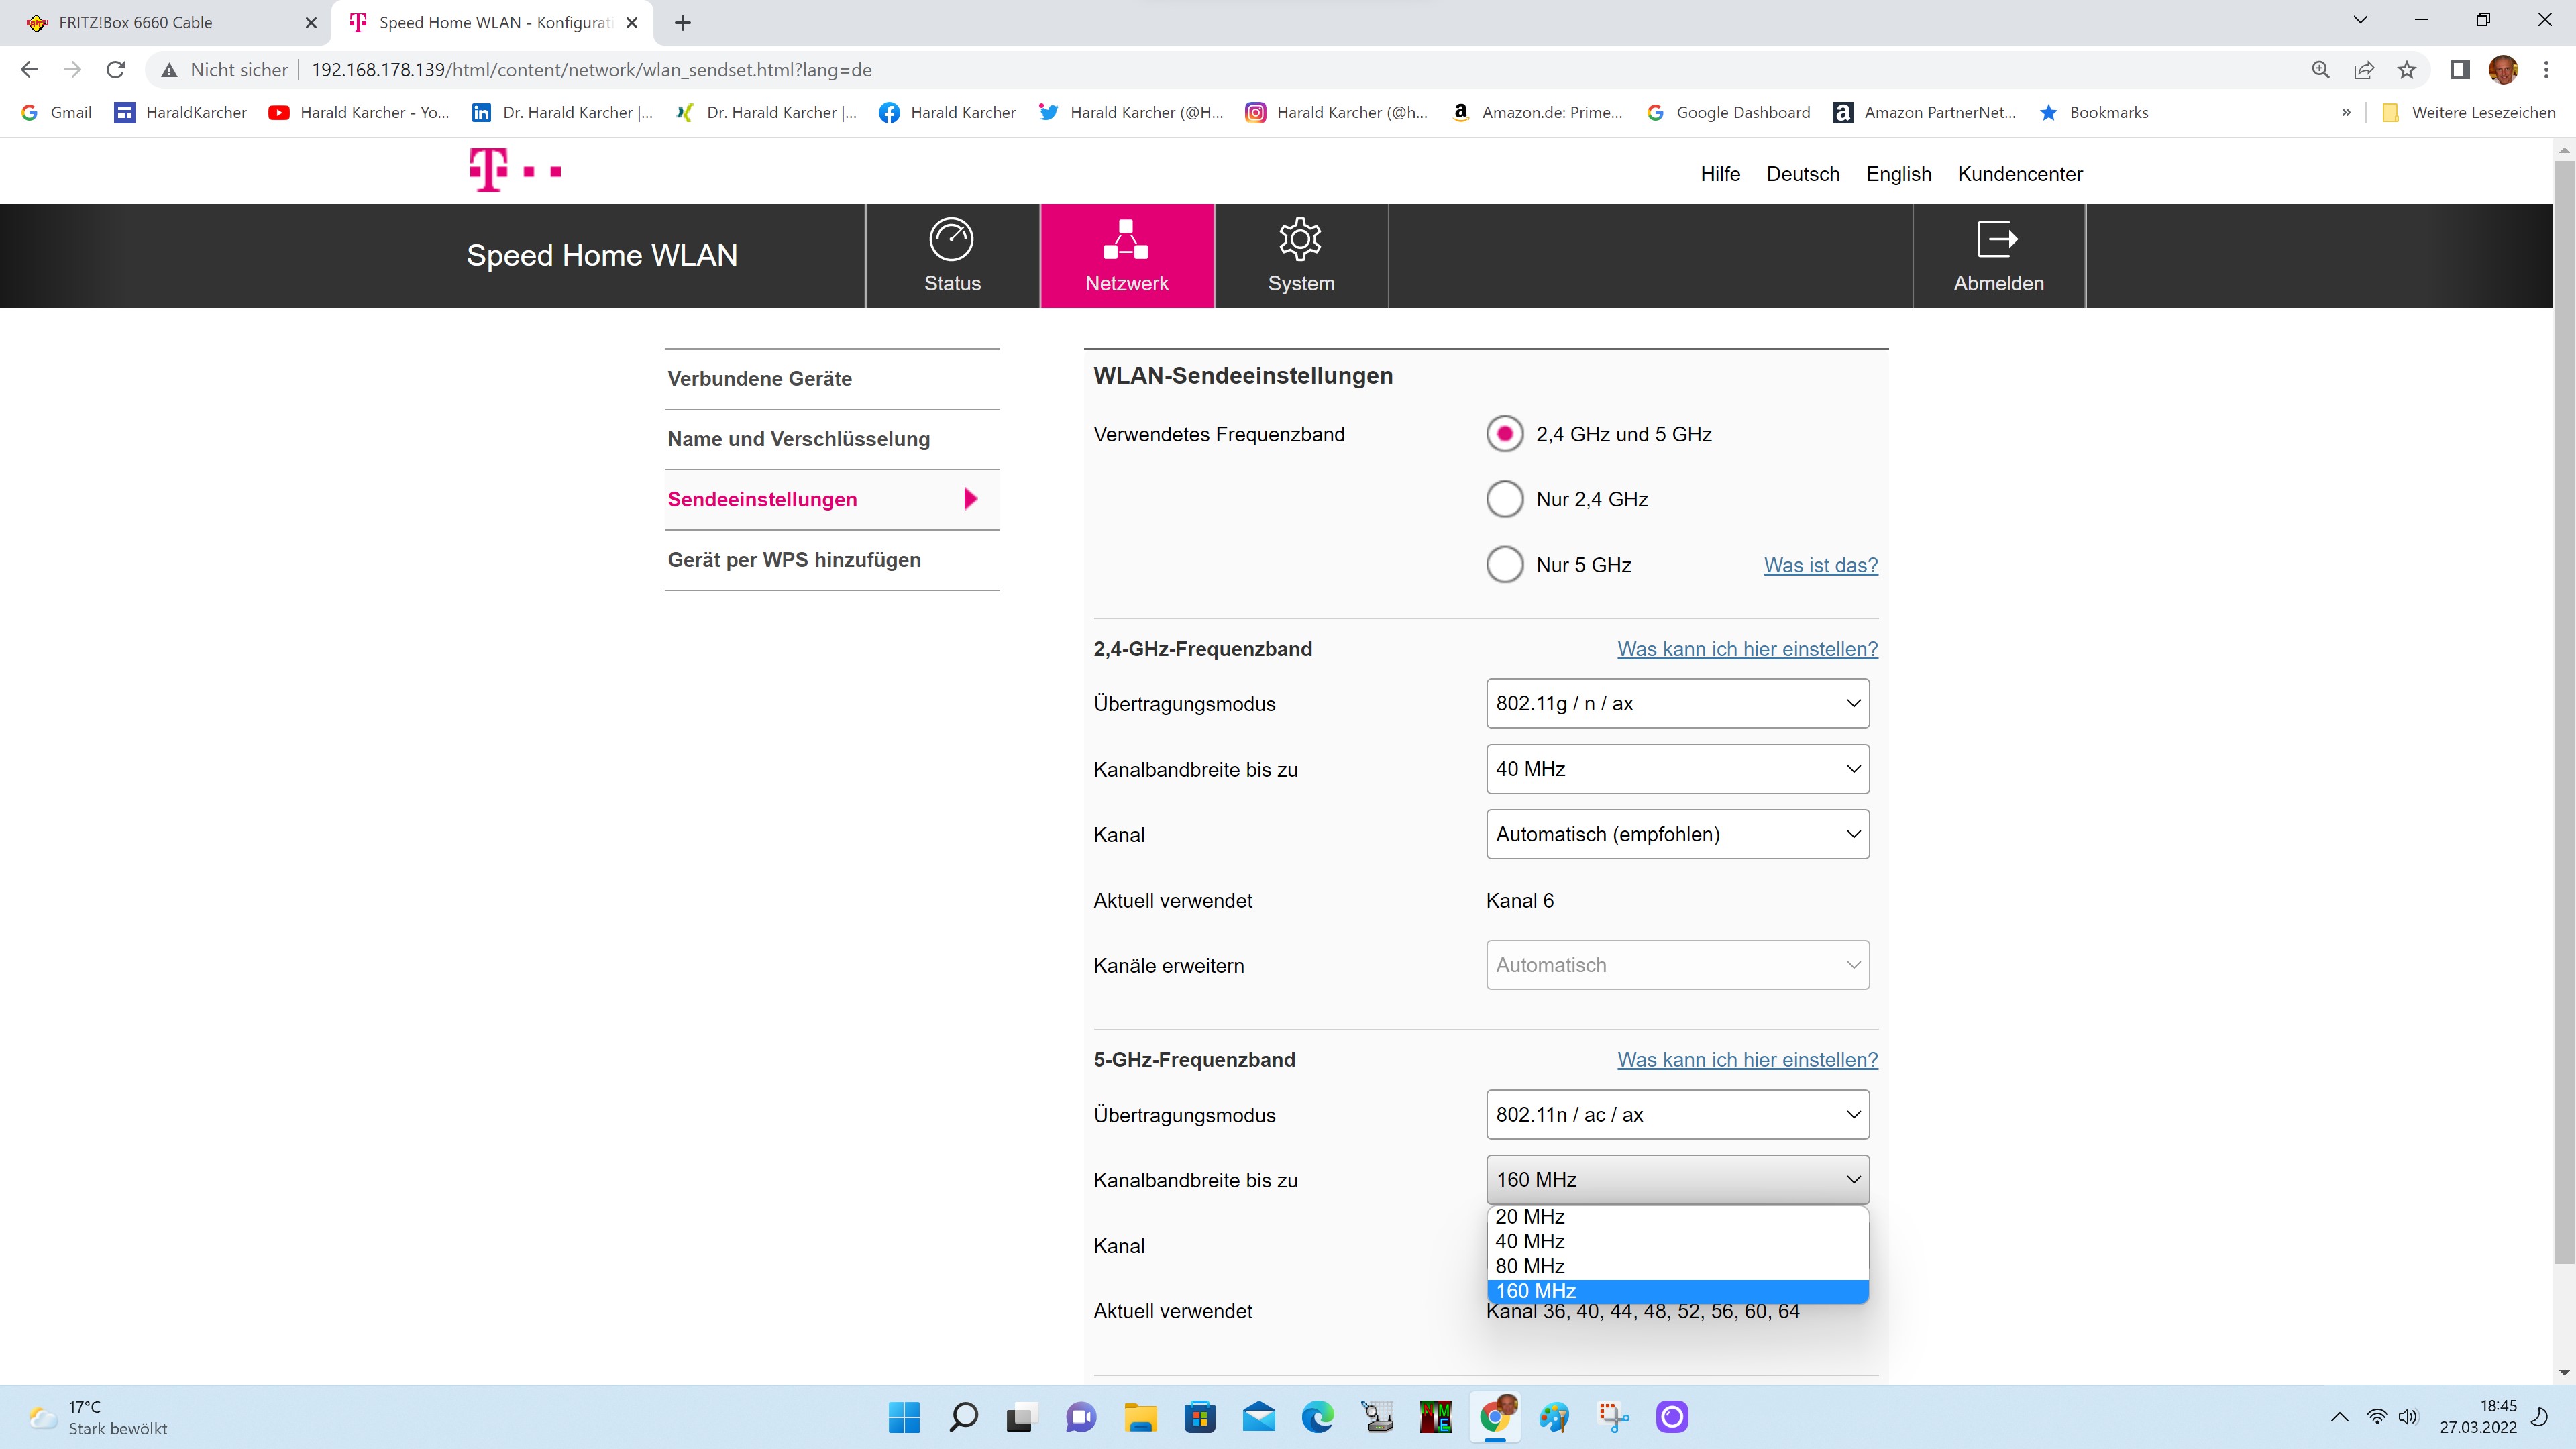This screenshot has height=1449, width=2576.
Task: Select the 'Nur 2,4 GHz' radio button
Action: pyautogui.click(x=1504, y=499)
